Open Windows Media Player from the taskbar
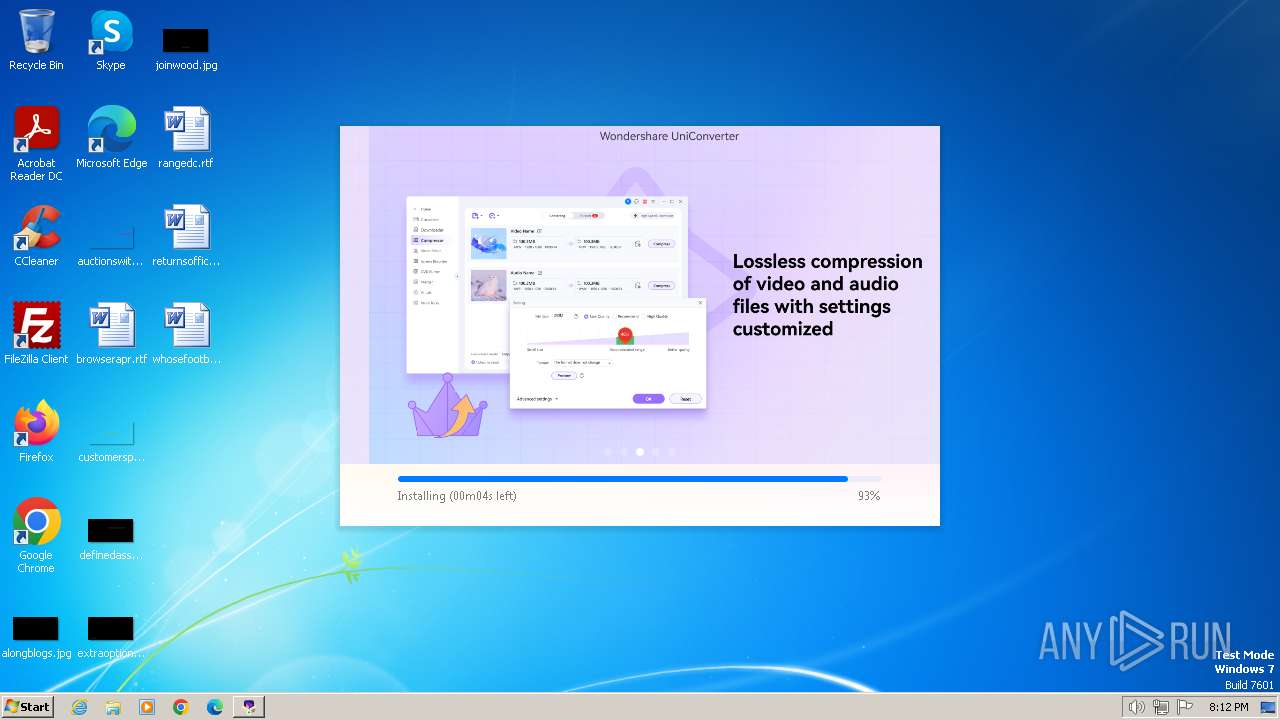1280x720 pixels. point(147,707)
